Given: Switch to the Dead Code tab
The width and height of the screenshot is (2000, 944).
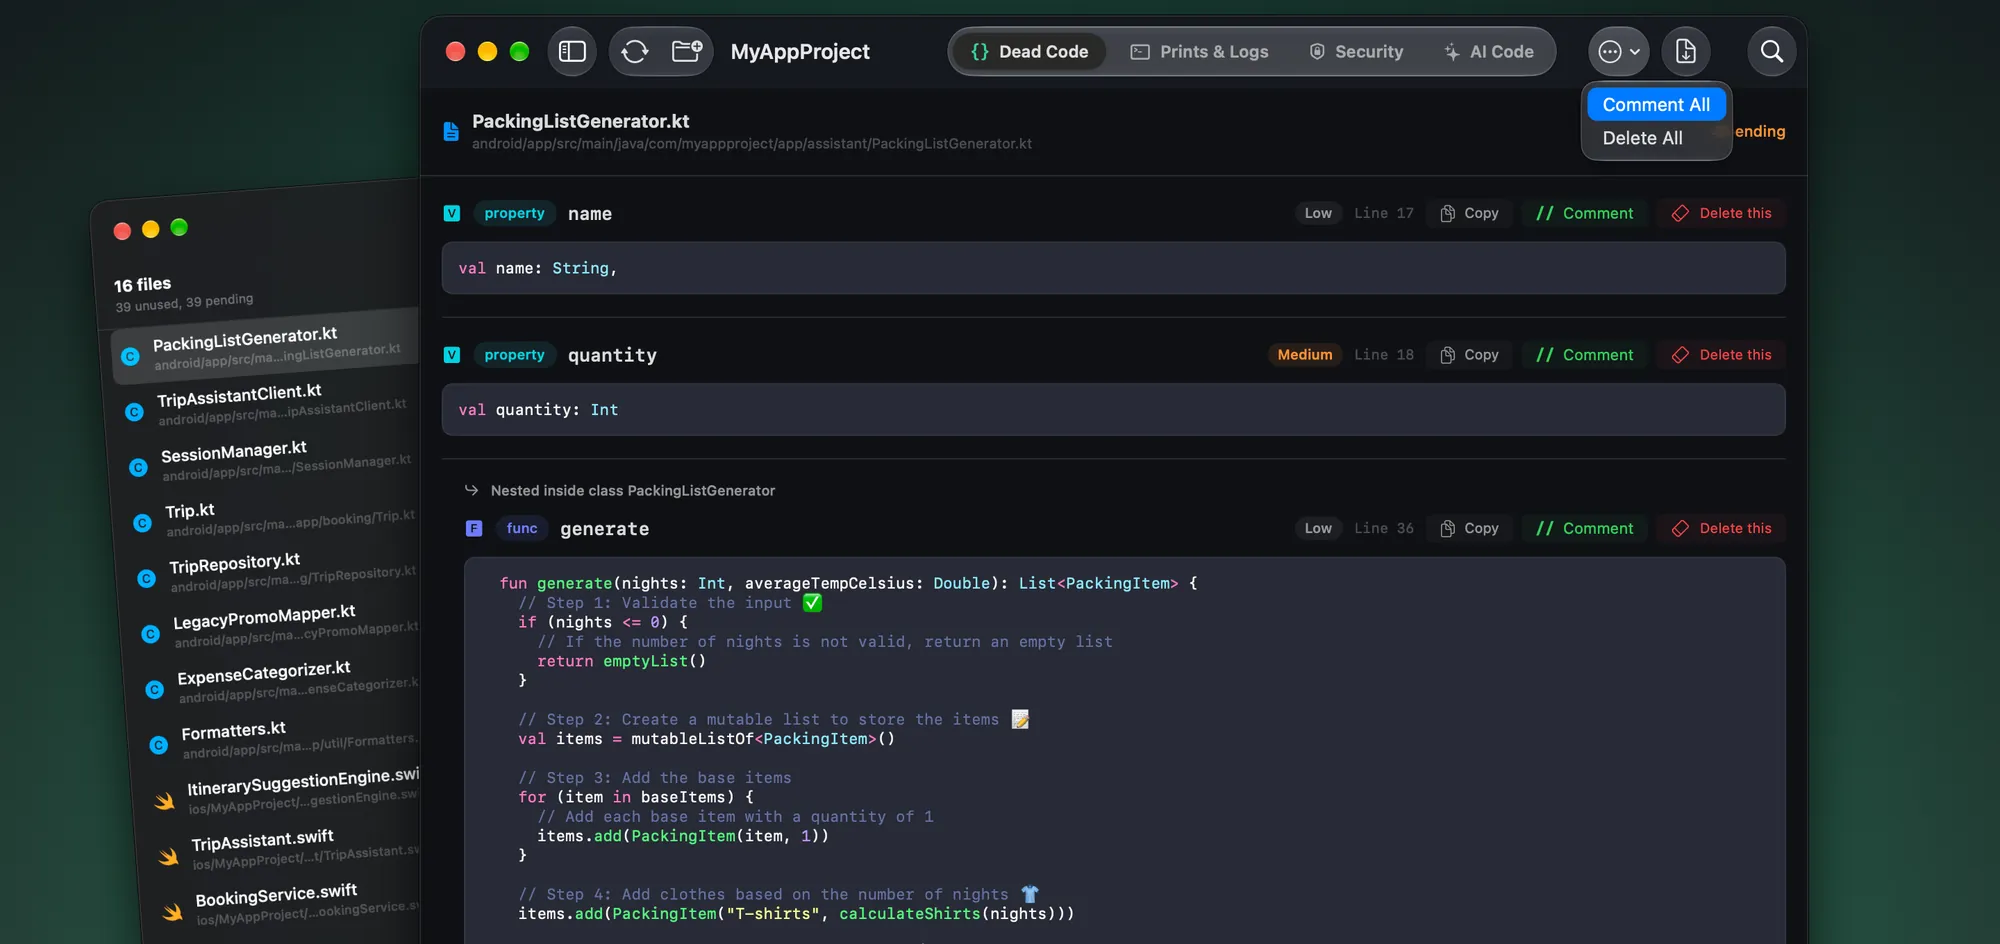Looking at the screenshot, I should click(x=1029, y=51).
